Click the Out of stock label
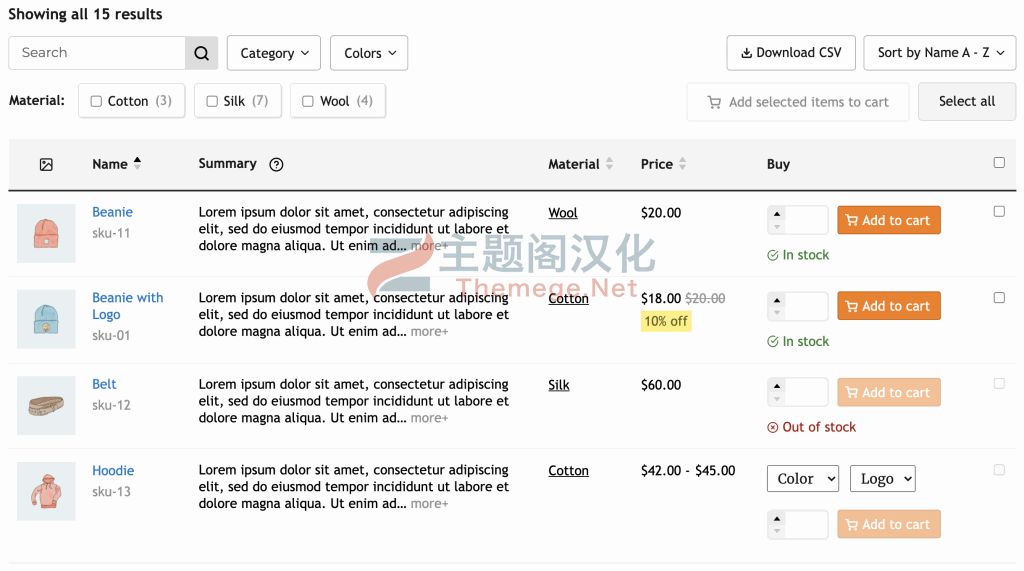The image size is (1024, 571). [812, 427]
